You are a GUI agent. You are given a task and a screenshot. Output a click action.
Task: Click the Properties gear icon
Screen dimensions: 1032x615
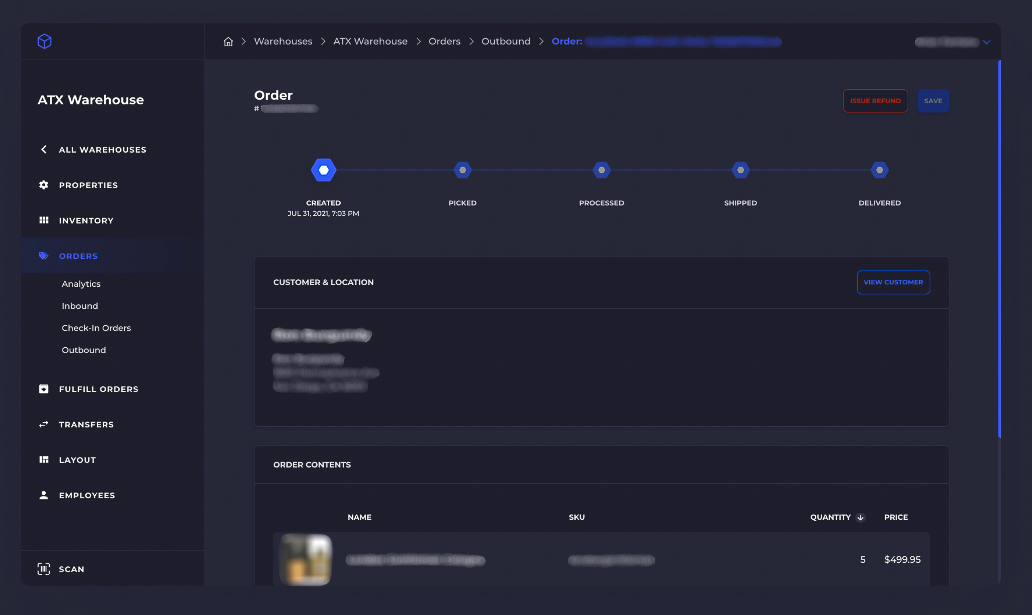[x=43, y=185]
